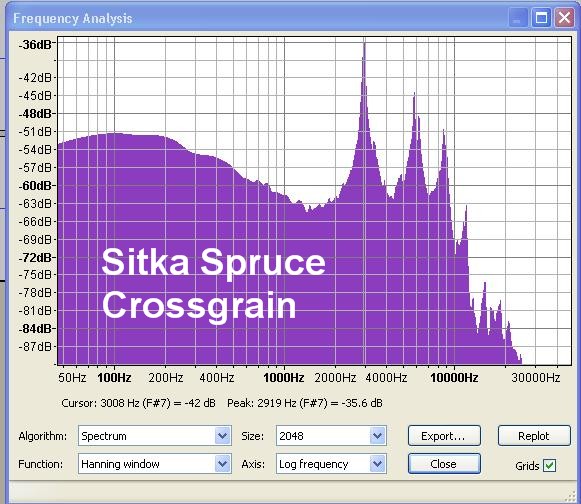
Task: Close window with red X icon
Action: [564, 18]
